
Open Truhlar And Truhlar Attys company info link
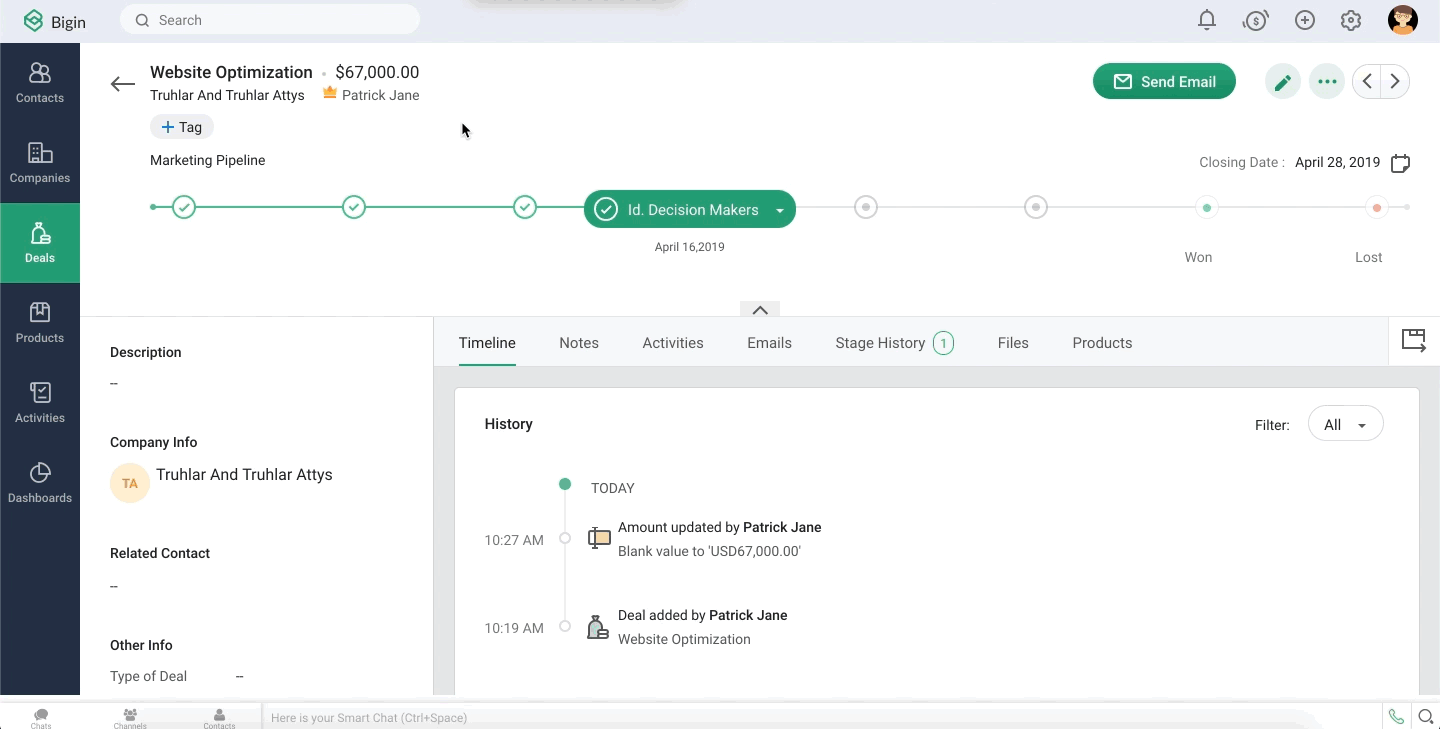coord(244,475)
